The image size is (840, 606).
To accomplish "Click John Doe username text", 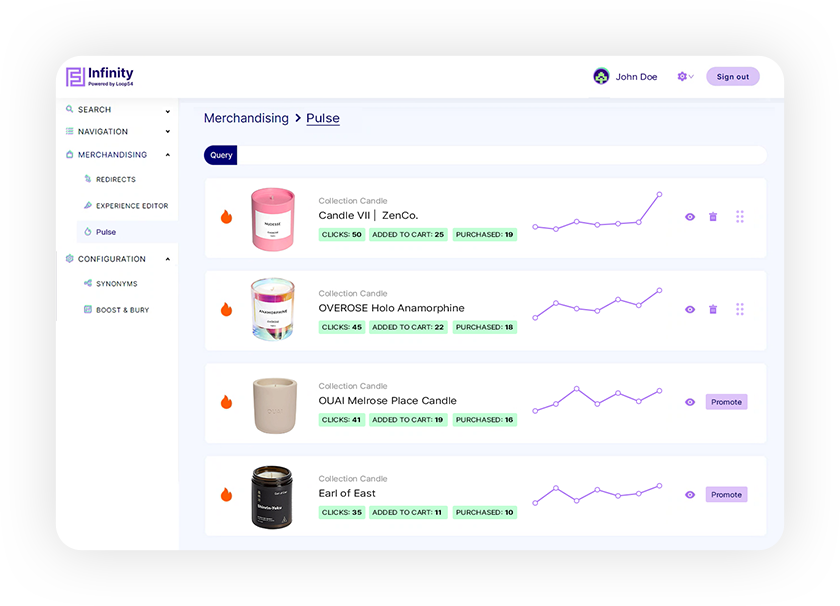I will click(x=636, y=77).
